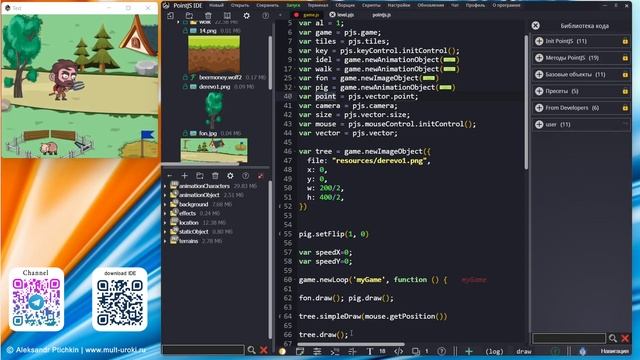Viewport: 640px width, 360px height.
Task: Open project settings gear in top toolbar
Action: click(247, 16)
